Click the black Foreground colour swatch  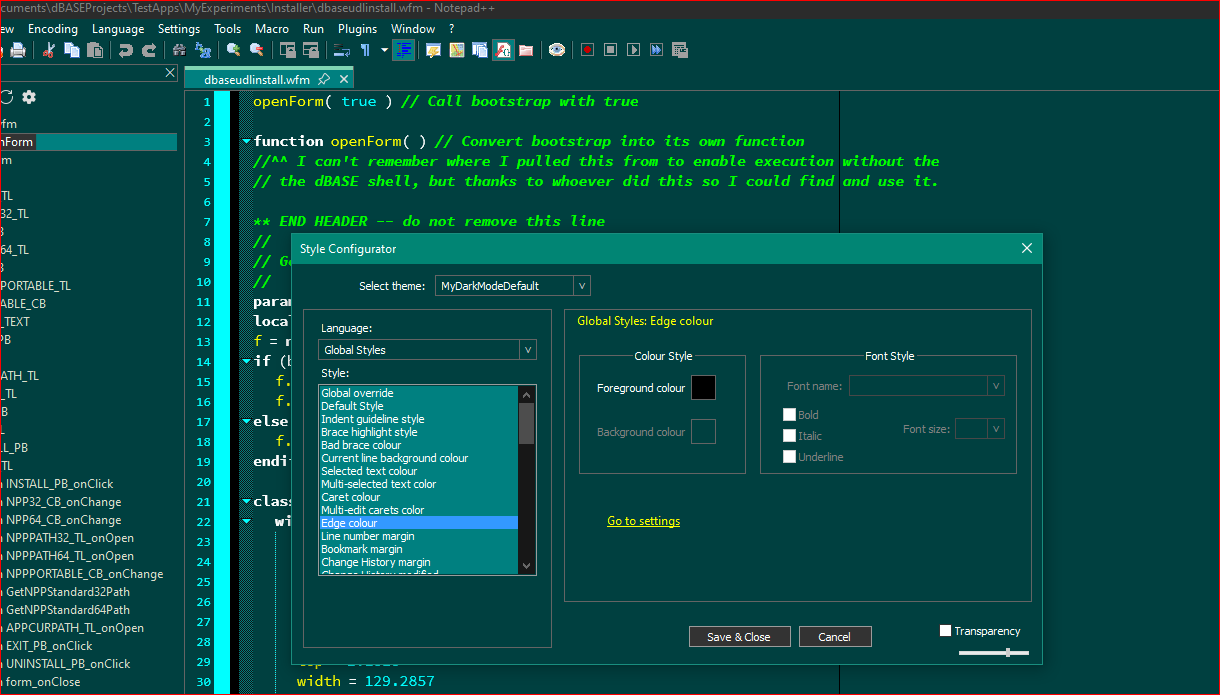(703, 388)
